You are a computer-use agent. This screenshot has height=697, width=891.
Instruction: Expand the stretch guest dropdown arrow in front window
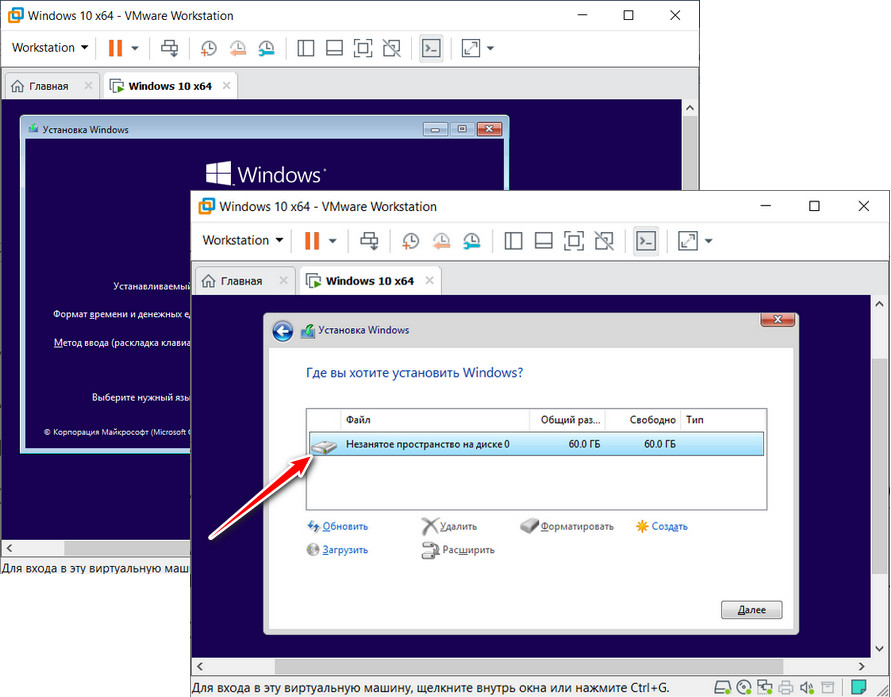point(709,240)
